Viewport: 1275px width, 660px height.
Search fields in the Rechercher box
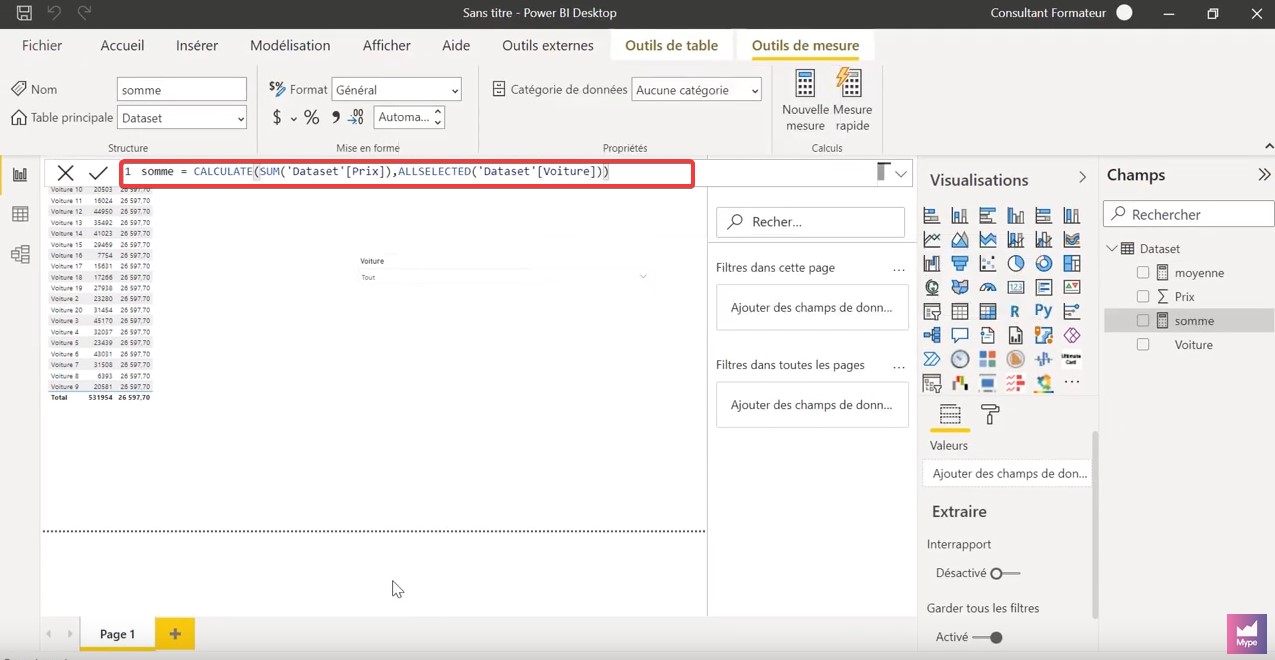[x=1189, y=214]
